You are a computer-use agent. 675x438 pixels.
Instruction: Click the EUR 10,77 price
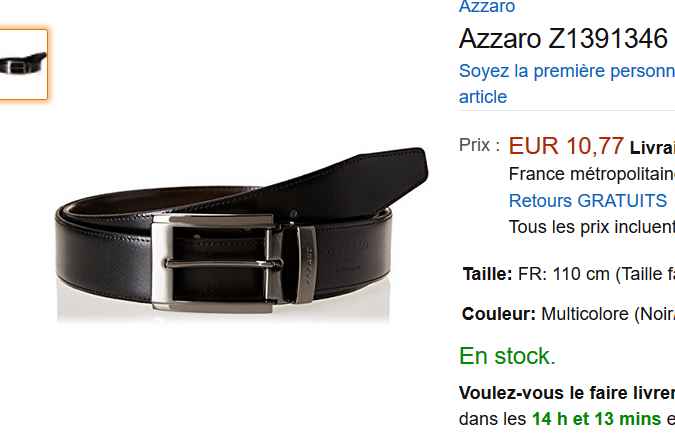[566, 146]
